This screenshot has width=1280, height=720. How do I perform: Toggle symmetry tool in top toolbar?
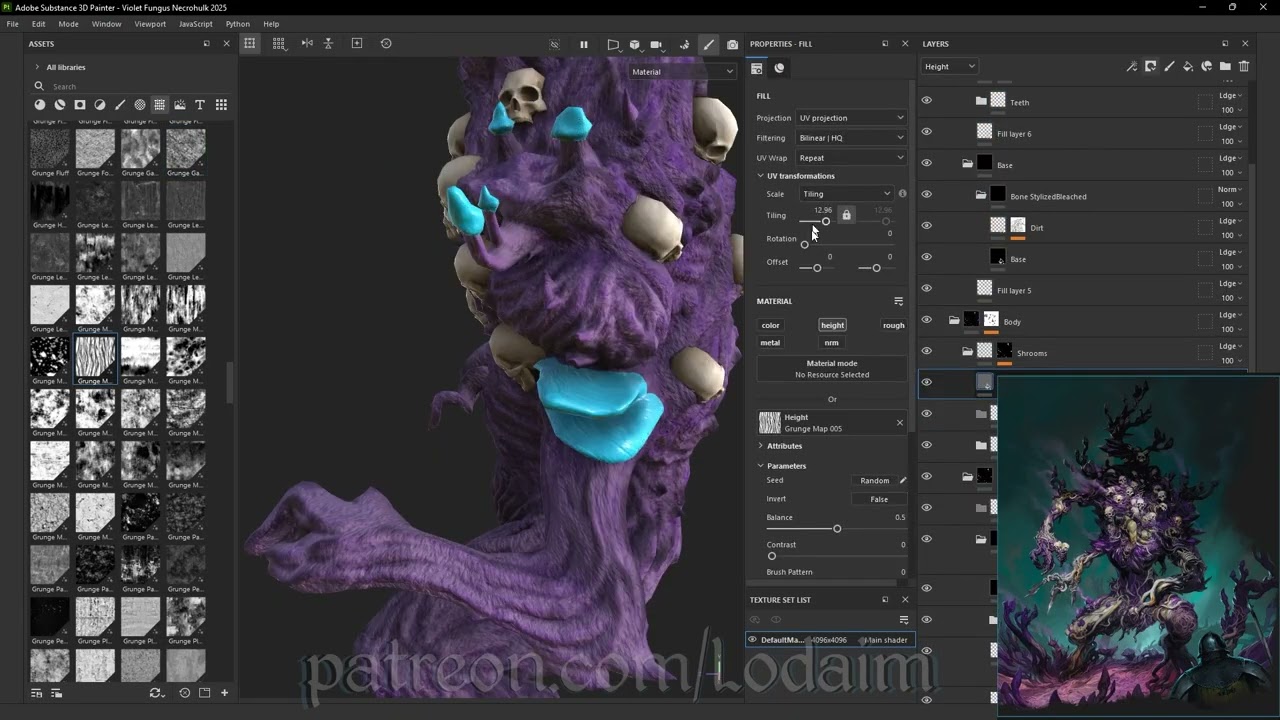coord(307,44)
